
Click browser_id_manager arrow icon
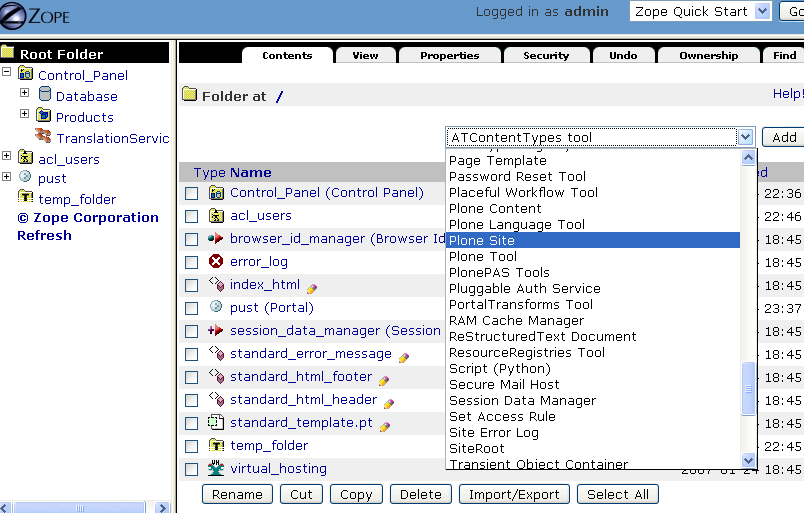tap(216, 239)
